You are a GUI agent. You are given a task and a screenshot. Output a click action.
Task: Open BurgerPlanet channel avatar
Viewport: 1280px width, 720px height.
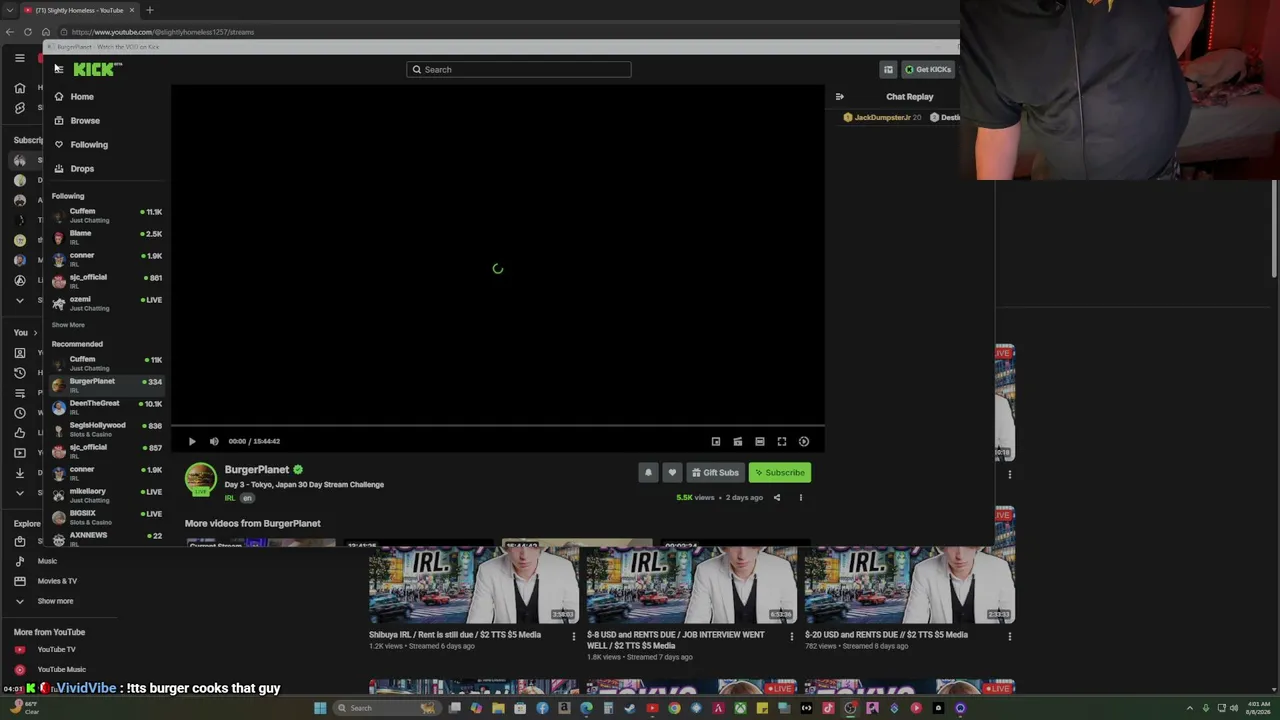pos(200,479)
